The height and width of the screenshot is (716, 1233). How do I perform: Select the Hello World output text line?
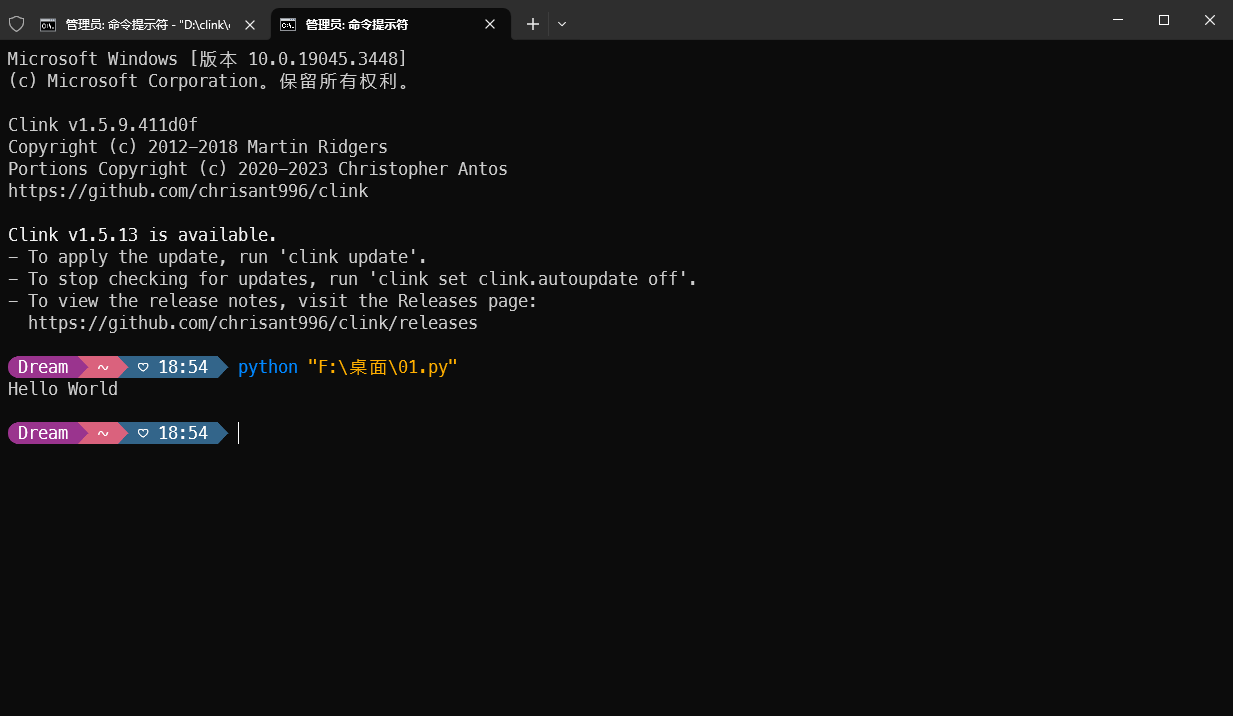point(62,389)
